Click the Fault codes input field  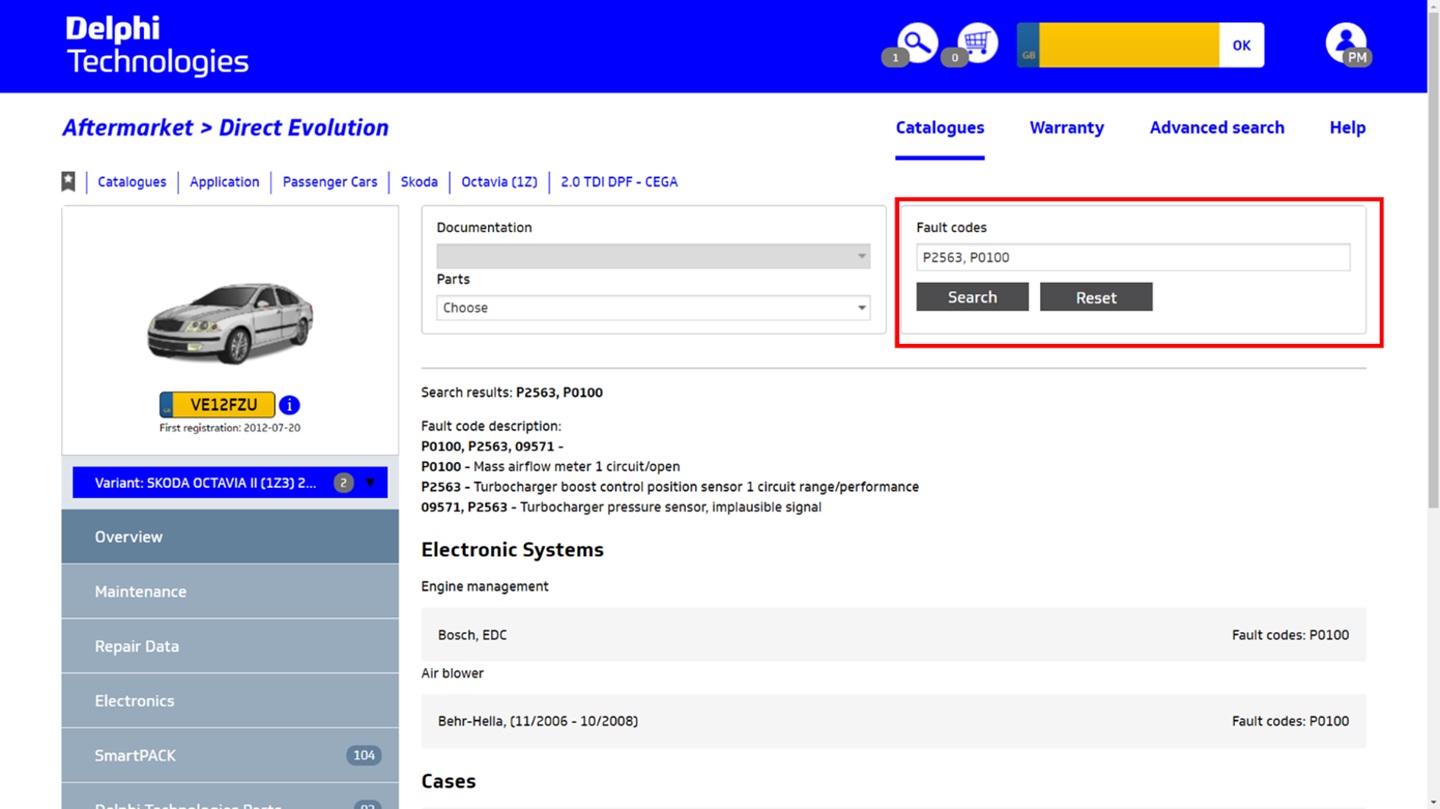click(x=1132, y=257)
